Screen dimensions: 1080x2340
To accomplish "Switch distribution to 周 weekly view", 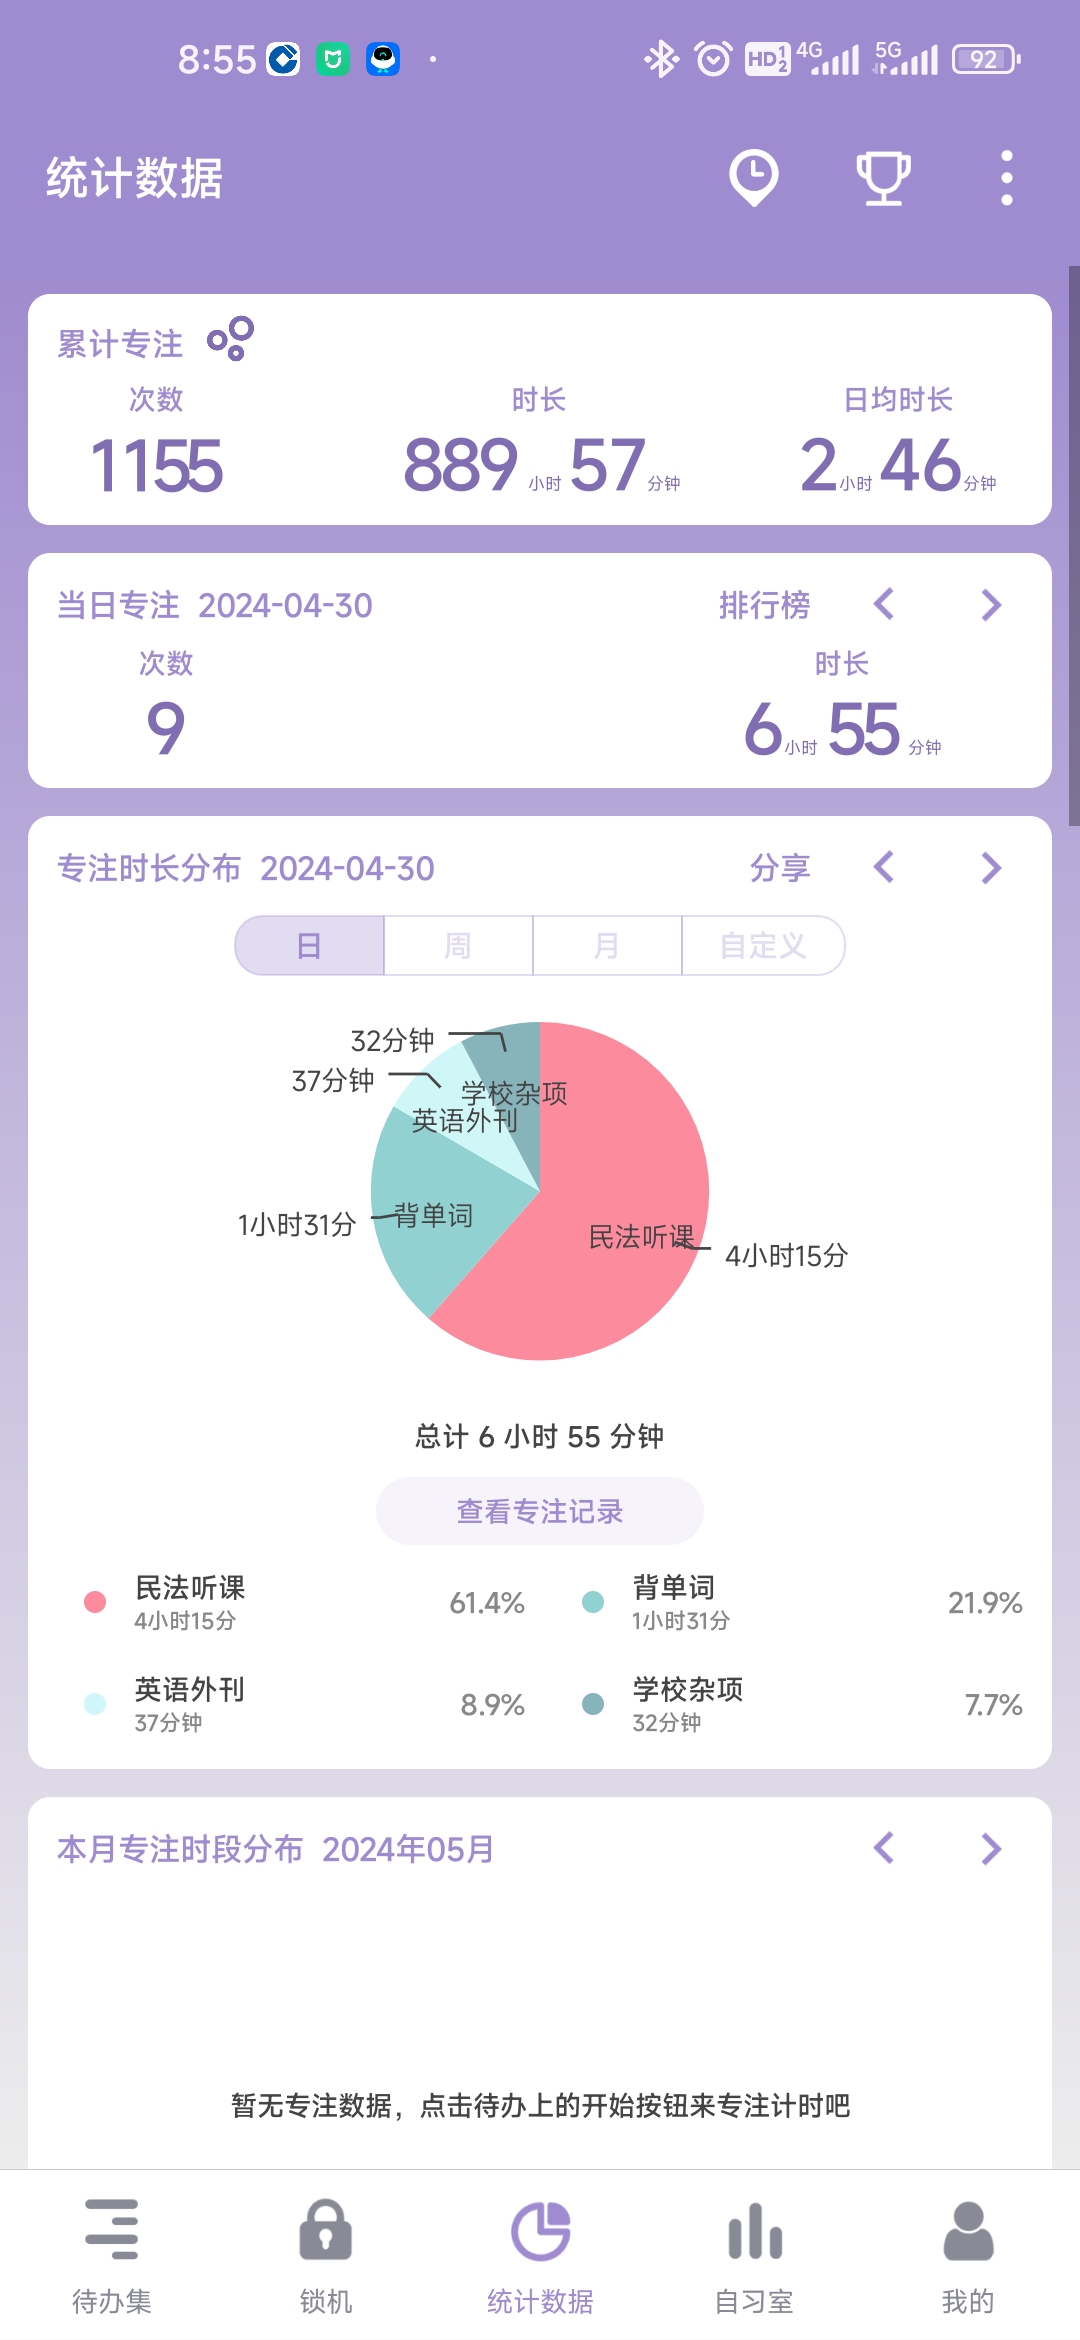I will pyautogui.click(x=458, y=945).
